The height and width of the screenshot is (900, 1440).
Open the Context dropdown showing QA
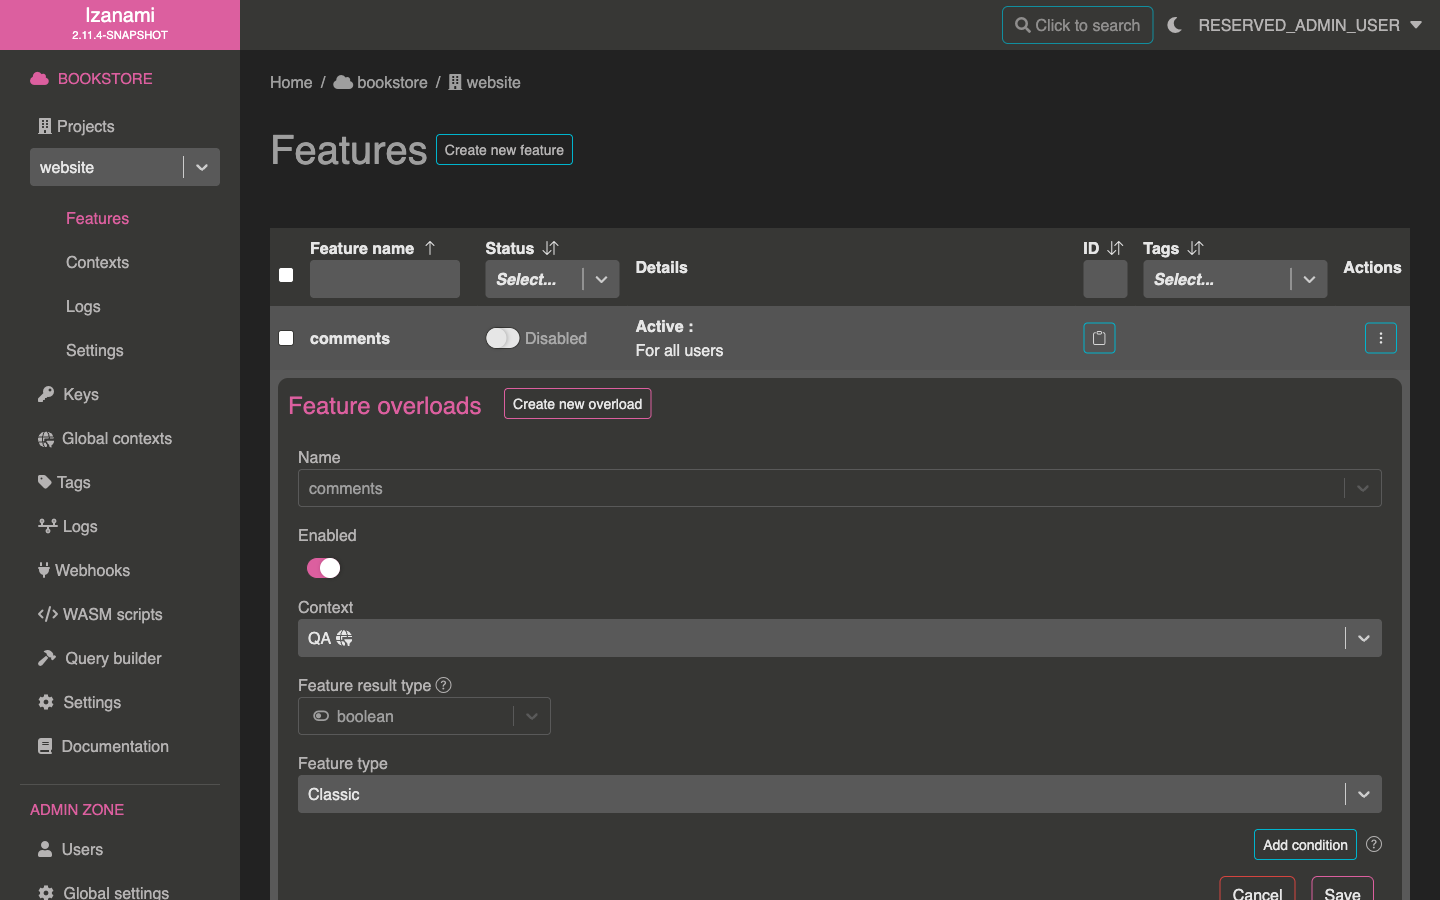click(839, 638)
